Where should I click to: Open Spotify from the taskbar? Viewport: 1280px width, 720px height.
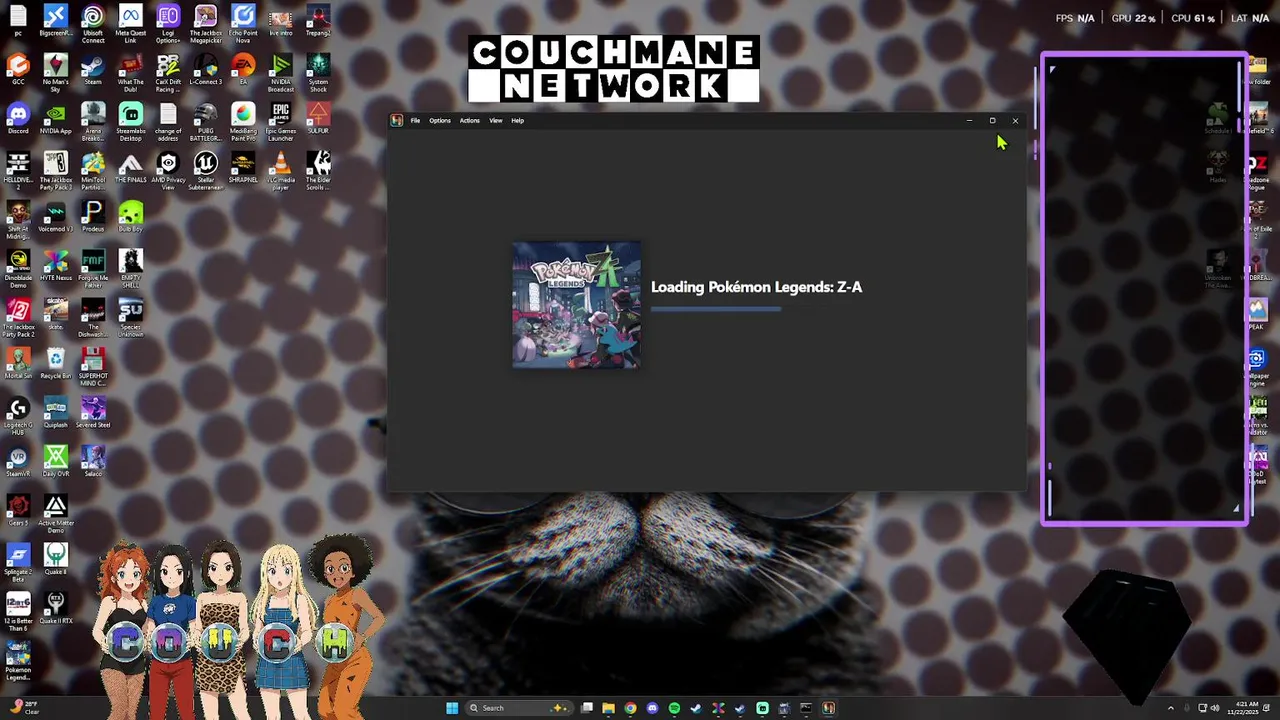click(674, 708)
